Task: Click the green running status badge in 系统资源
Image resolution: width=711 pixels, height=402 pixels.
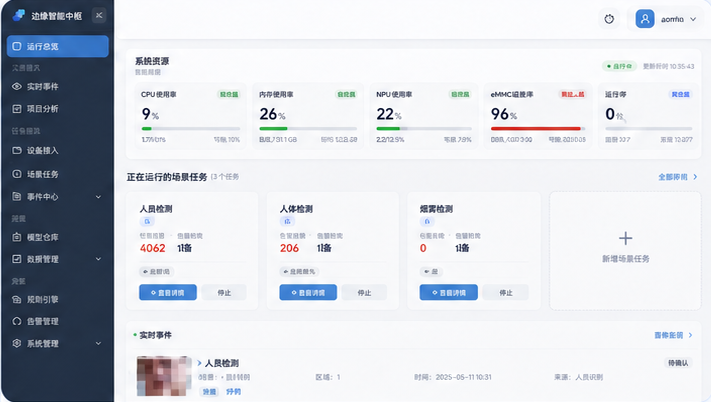Action: 619,66
